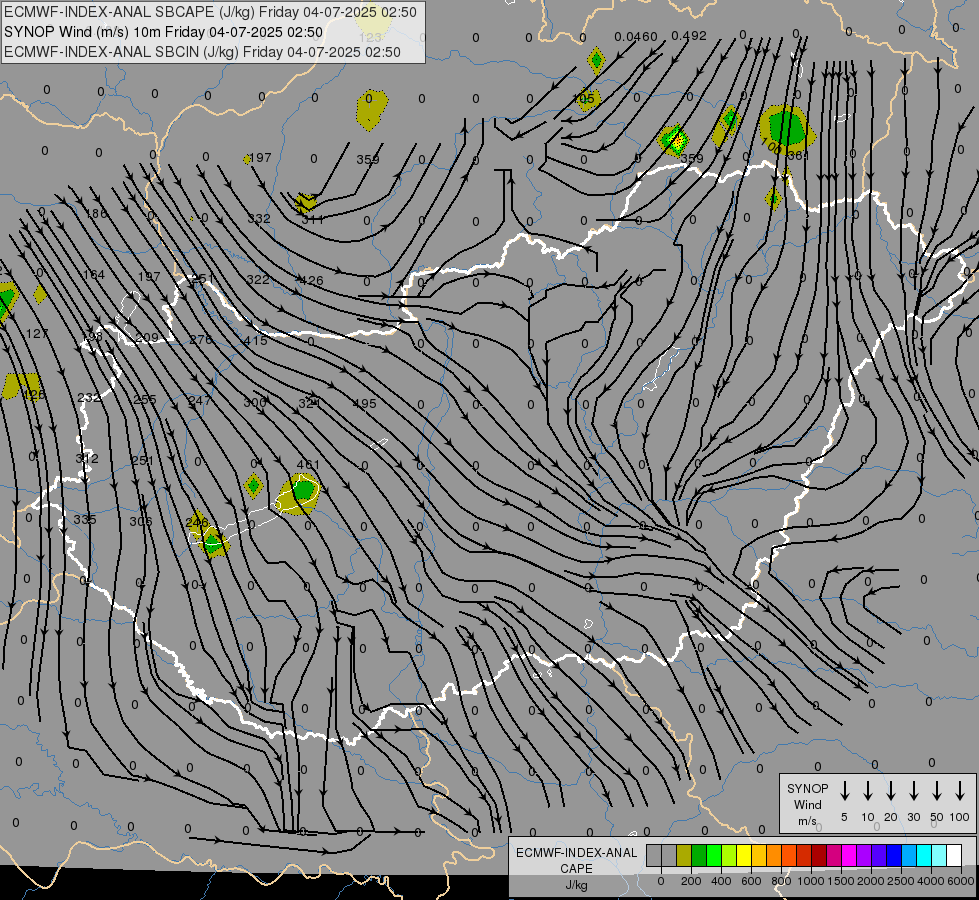The width and height of the screenshot is (979, 900).
Task: Click the '186' value on the map
Action: pyautogui.click(x=96, y=214)
